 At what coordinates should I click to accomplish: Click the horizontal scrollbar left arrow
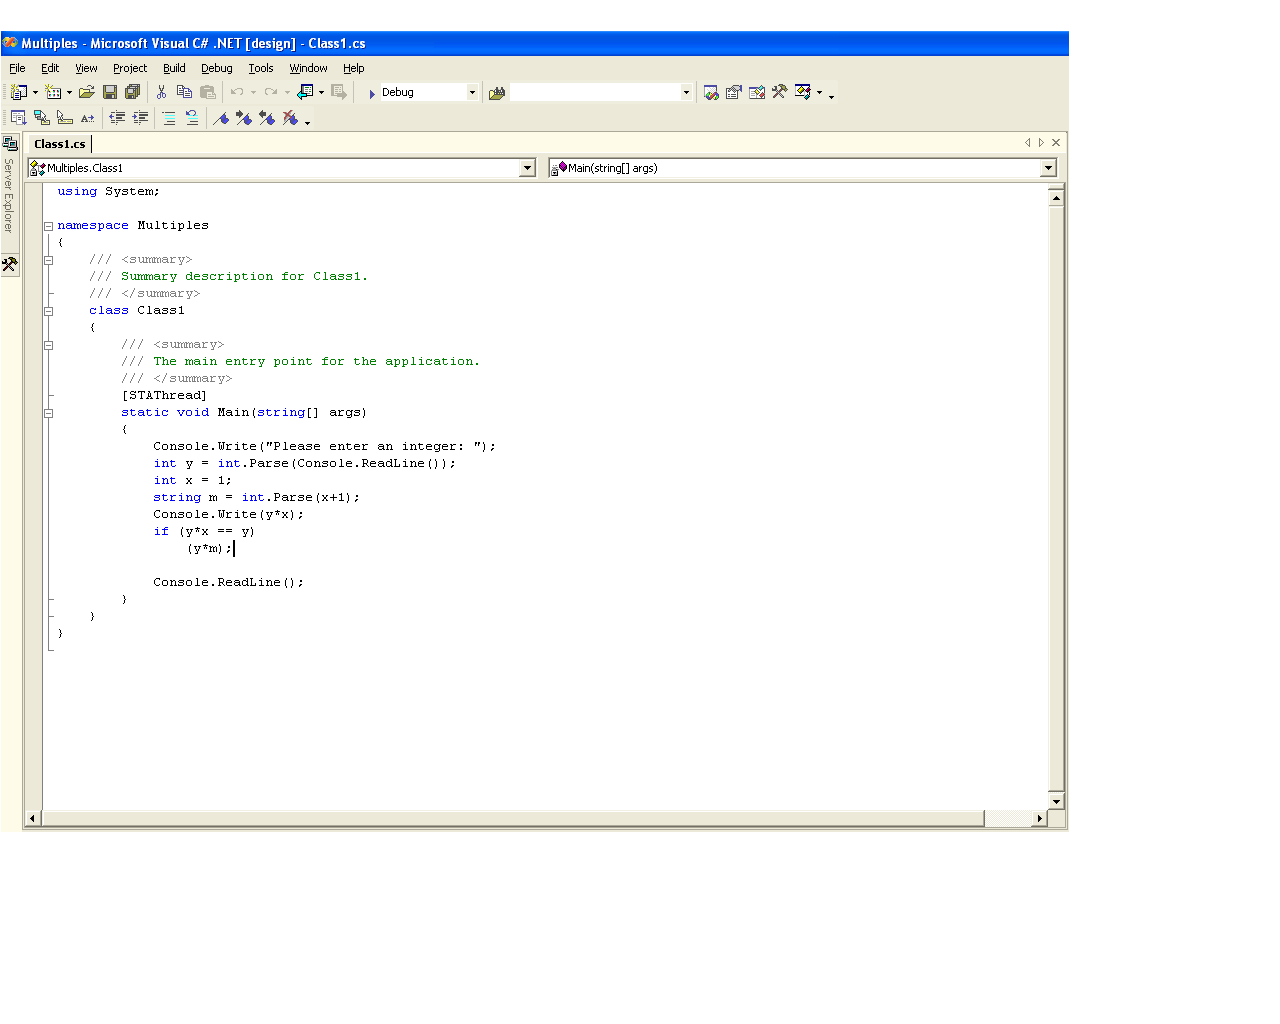click(32, 819)
